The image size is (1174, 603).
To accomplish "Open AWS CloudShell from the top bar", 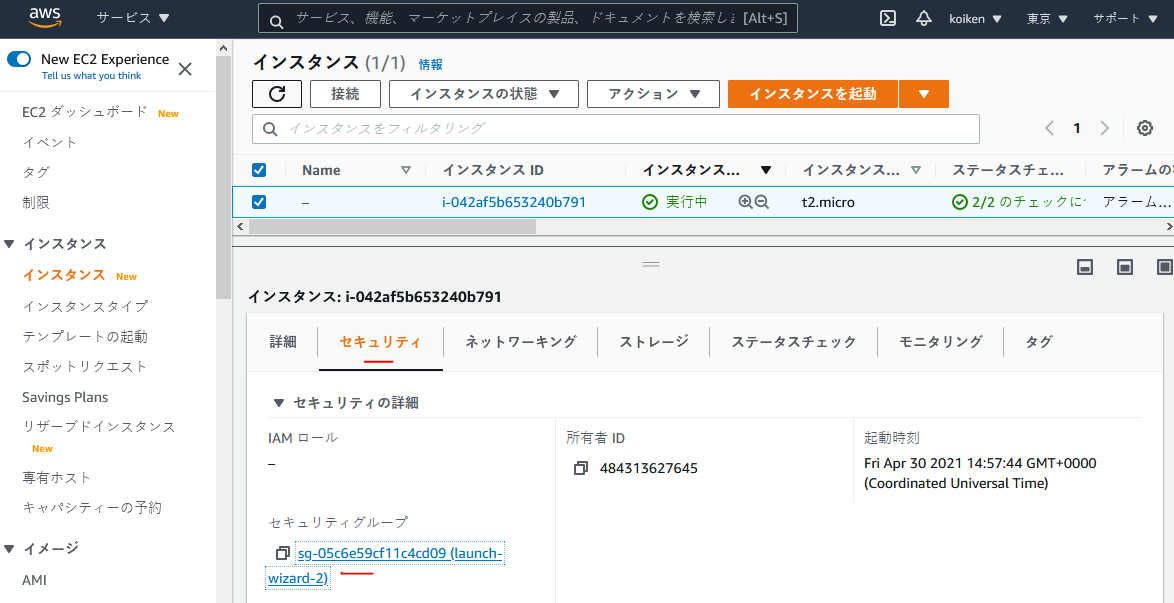I will tap(887, 17).
